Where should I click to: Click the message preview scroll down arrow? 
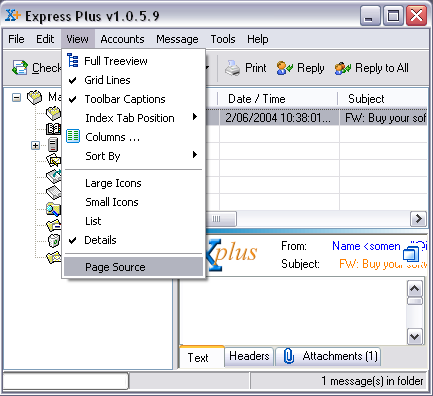tap(415, 337)
